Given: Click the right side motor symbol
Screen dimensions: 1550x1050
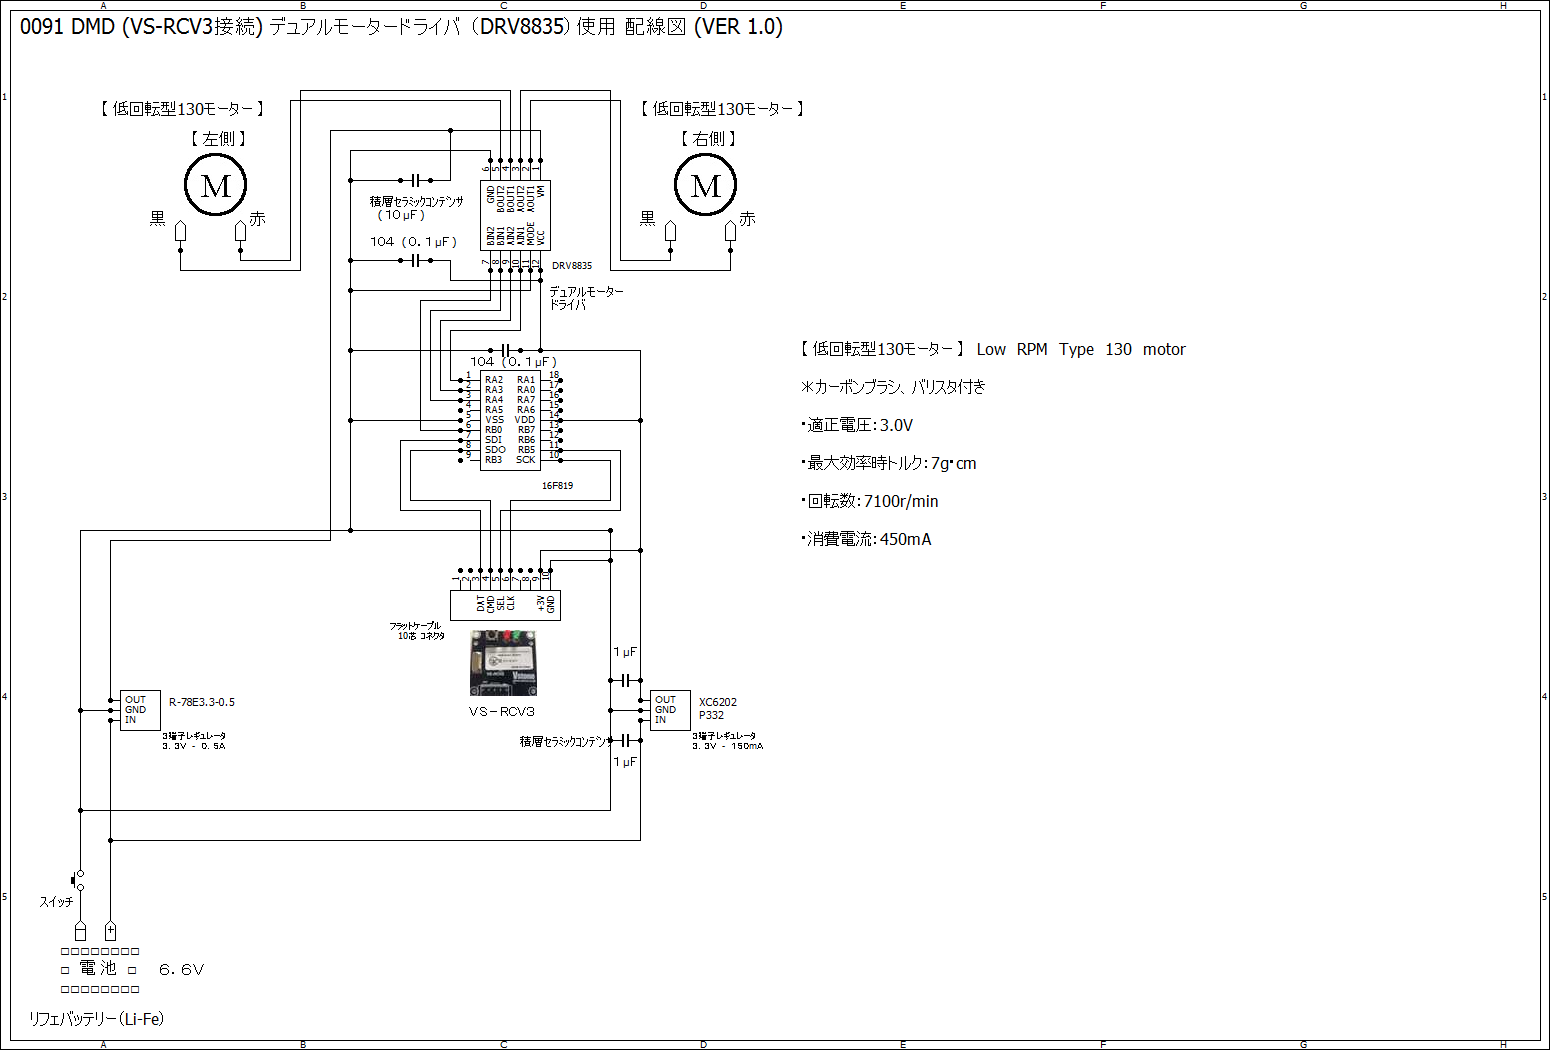Looking at the screenshot, I should point(705,186).
